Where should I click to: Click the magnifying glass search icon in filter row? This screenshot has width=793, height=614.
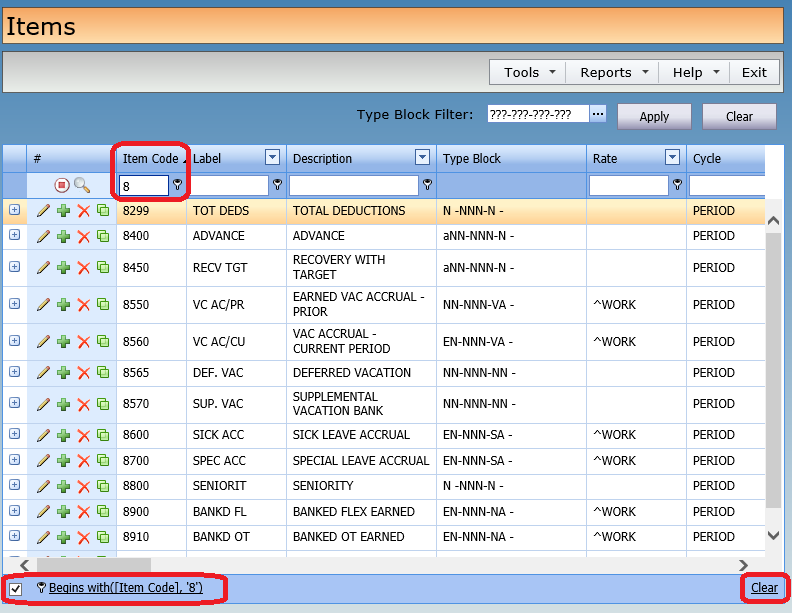tap(82, 185)
